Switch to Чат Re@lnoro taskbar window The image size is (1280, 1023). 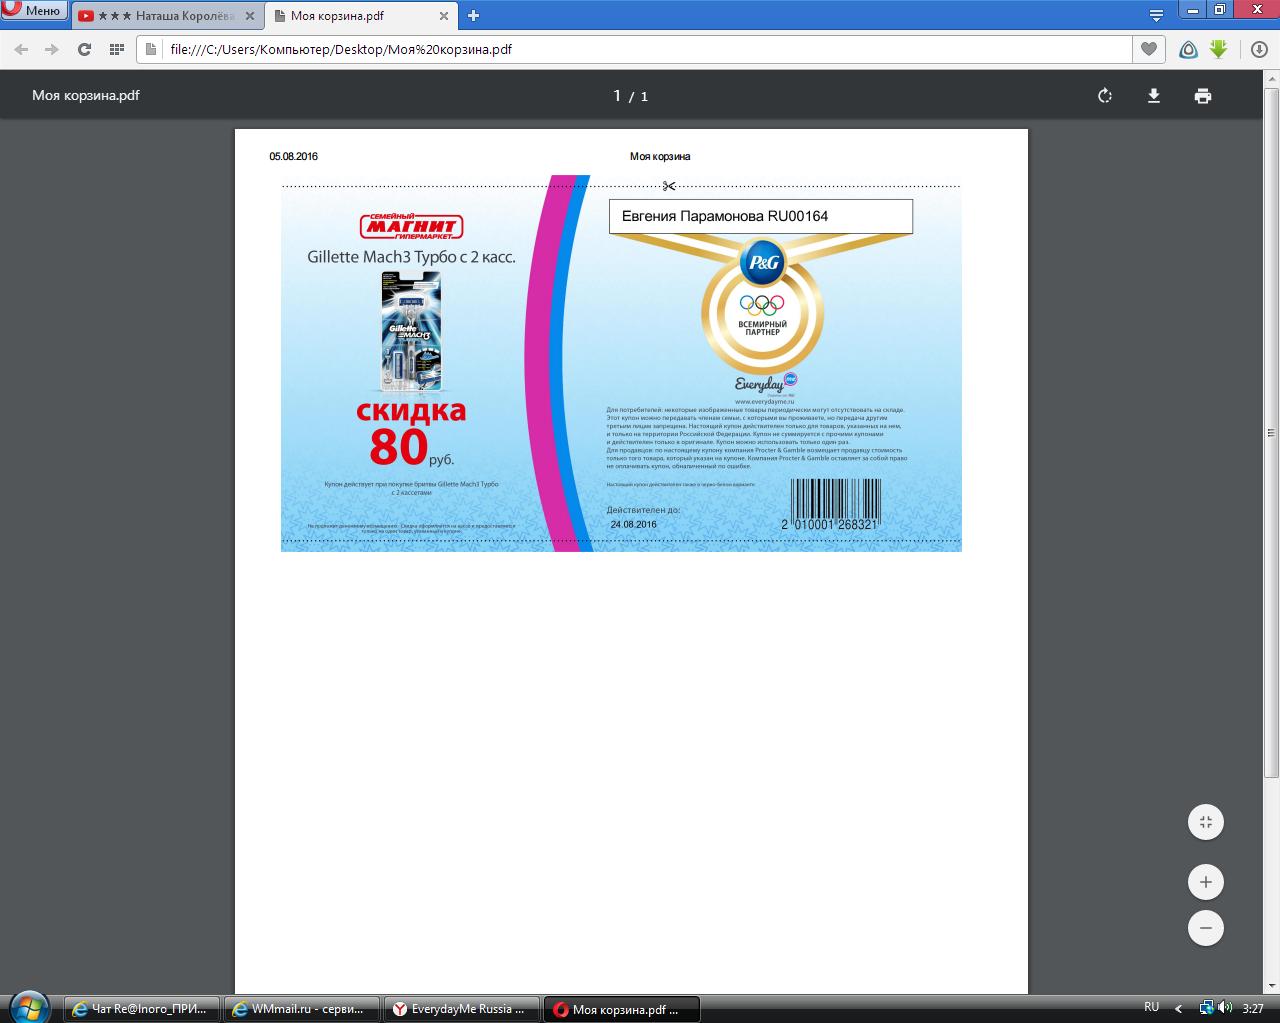141,1009
